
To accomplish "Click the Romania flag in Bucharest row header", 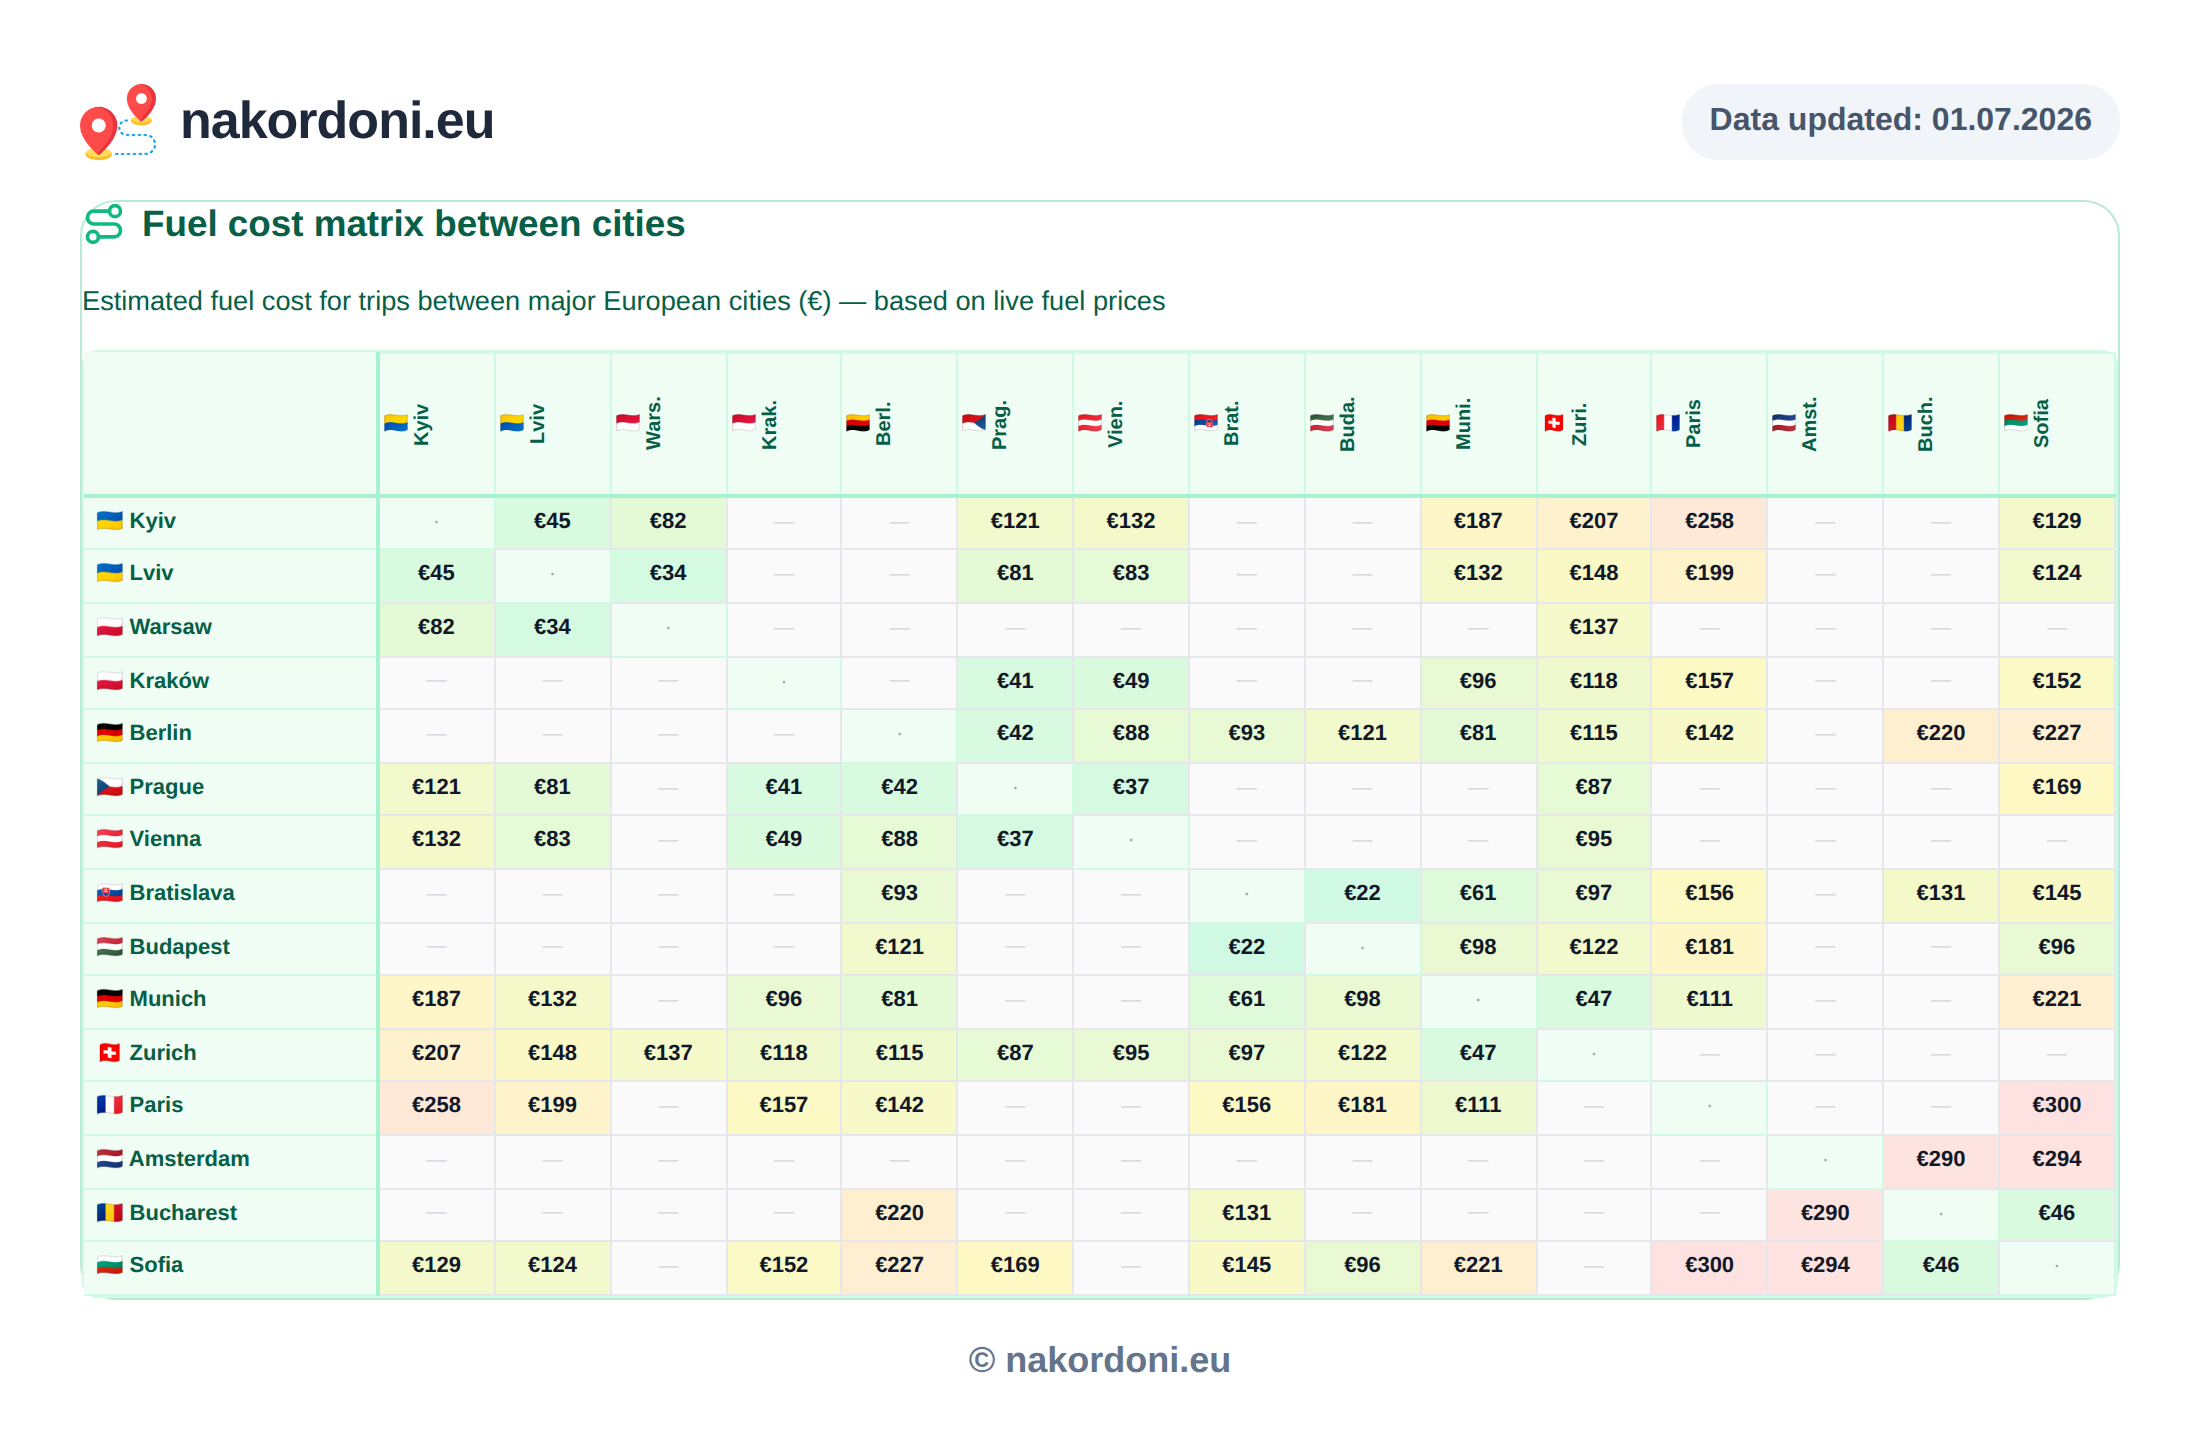I will coord(109,1213).
